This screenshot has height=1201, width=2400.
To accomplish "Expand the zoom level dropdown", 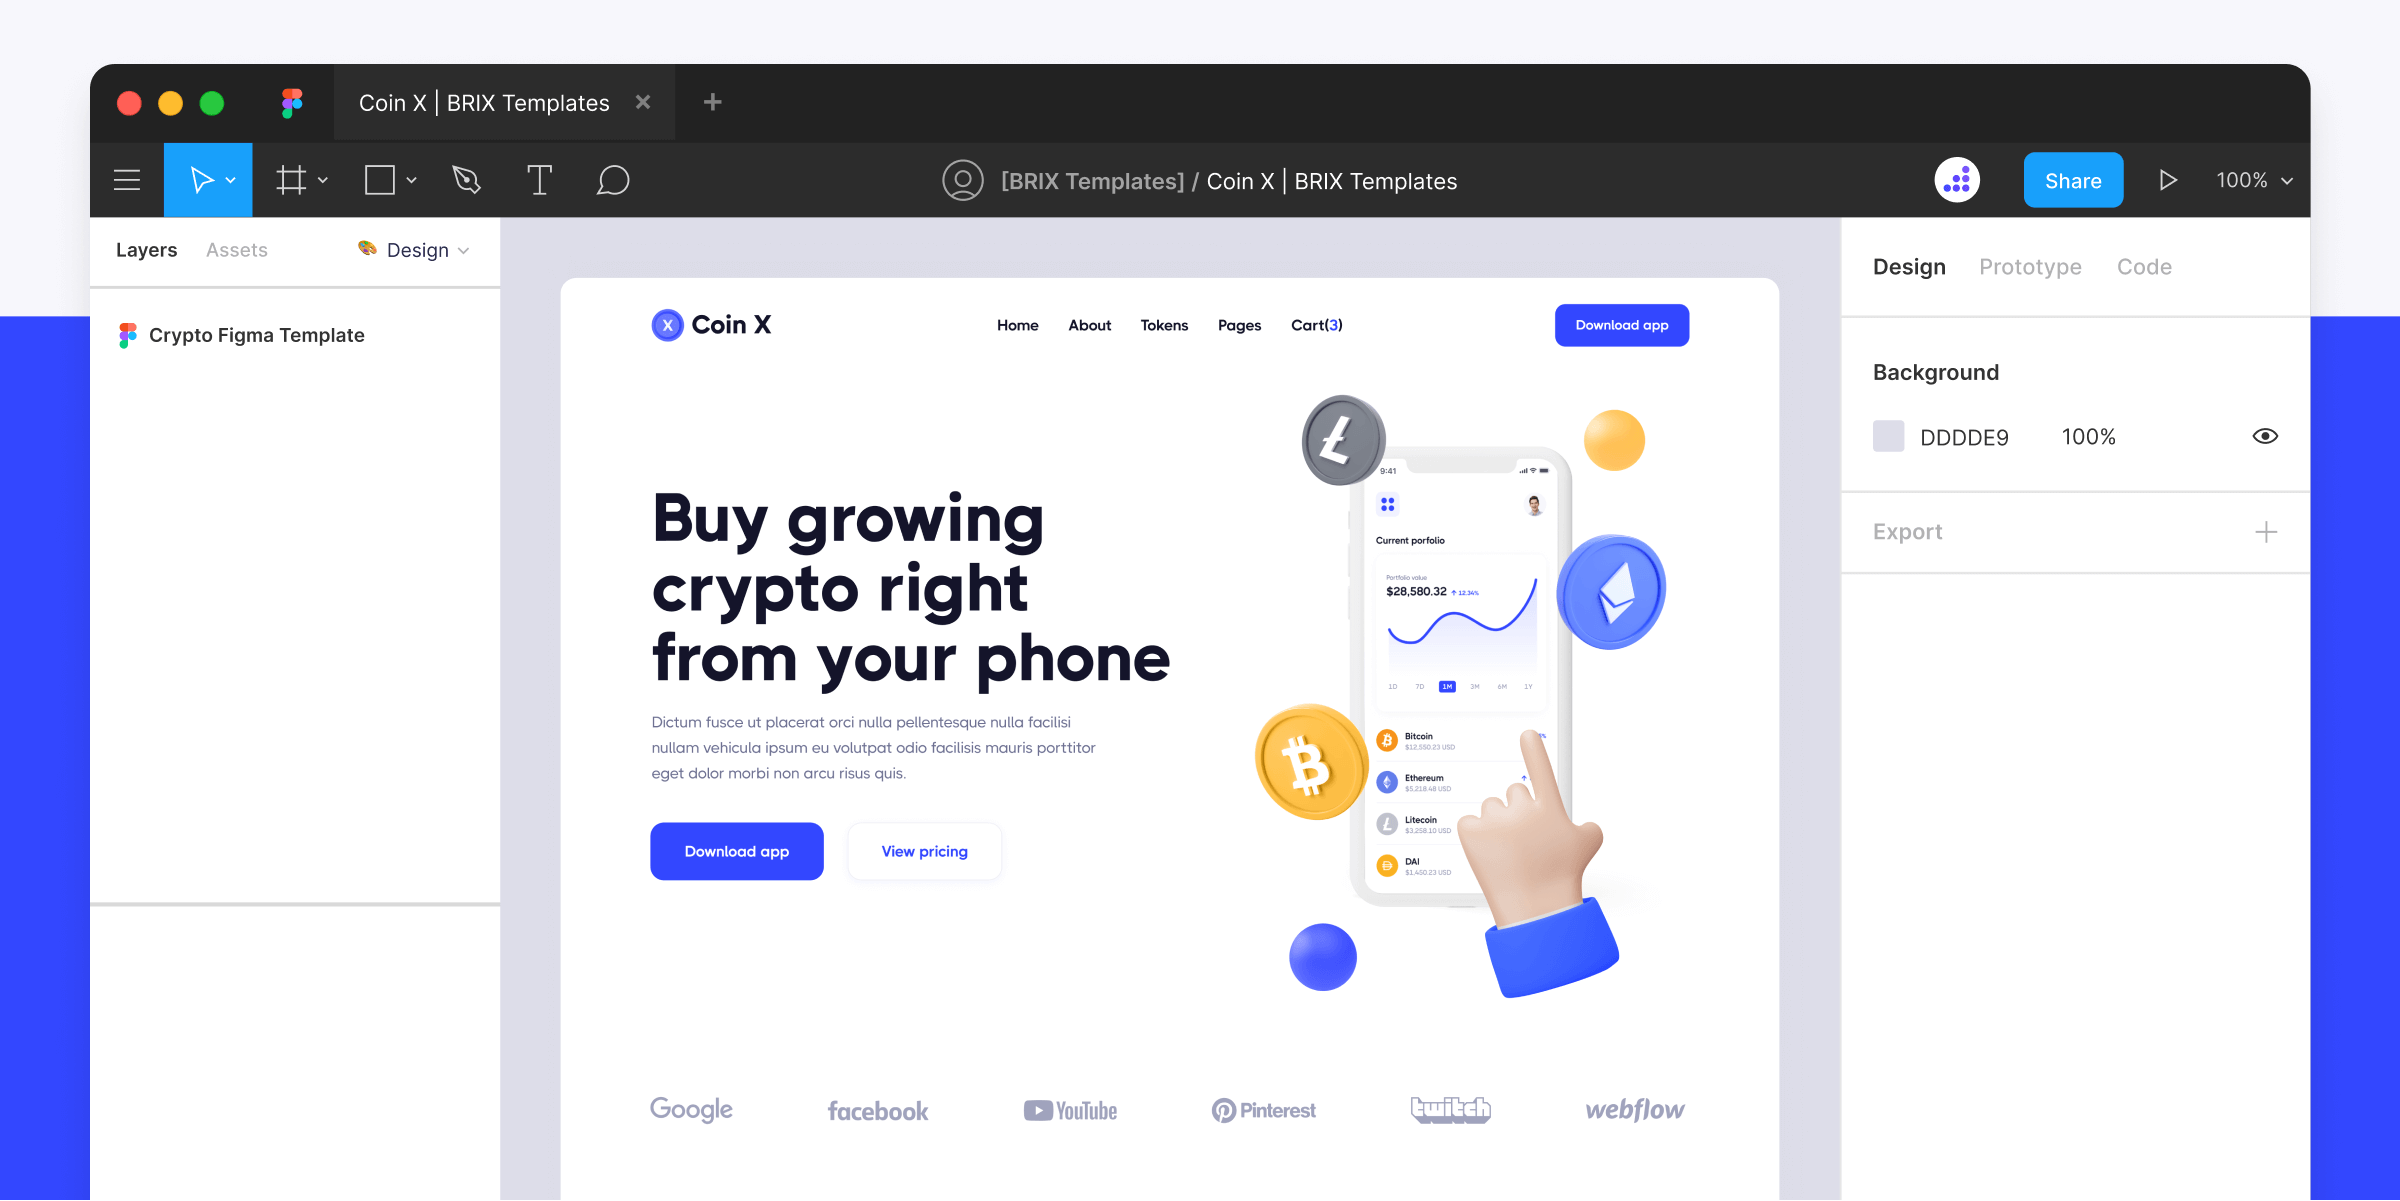I will (2253, 179).
